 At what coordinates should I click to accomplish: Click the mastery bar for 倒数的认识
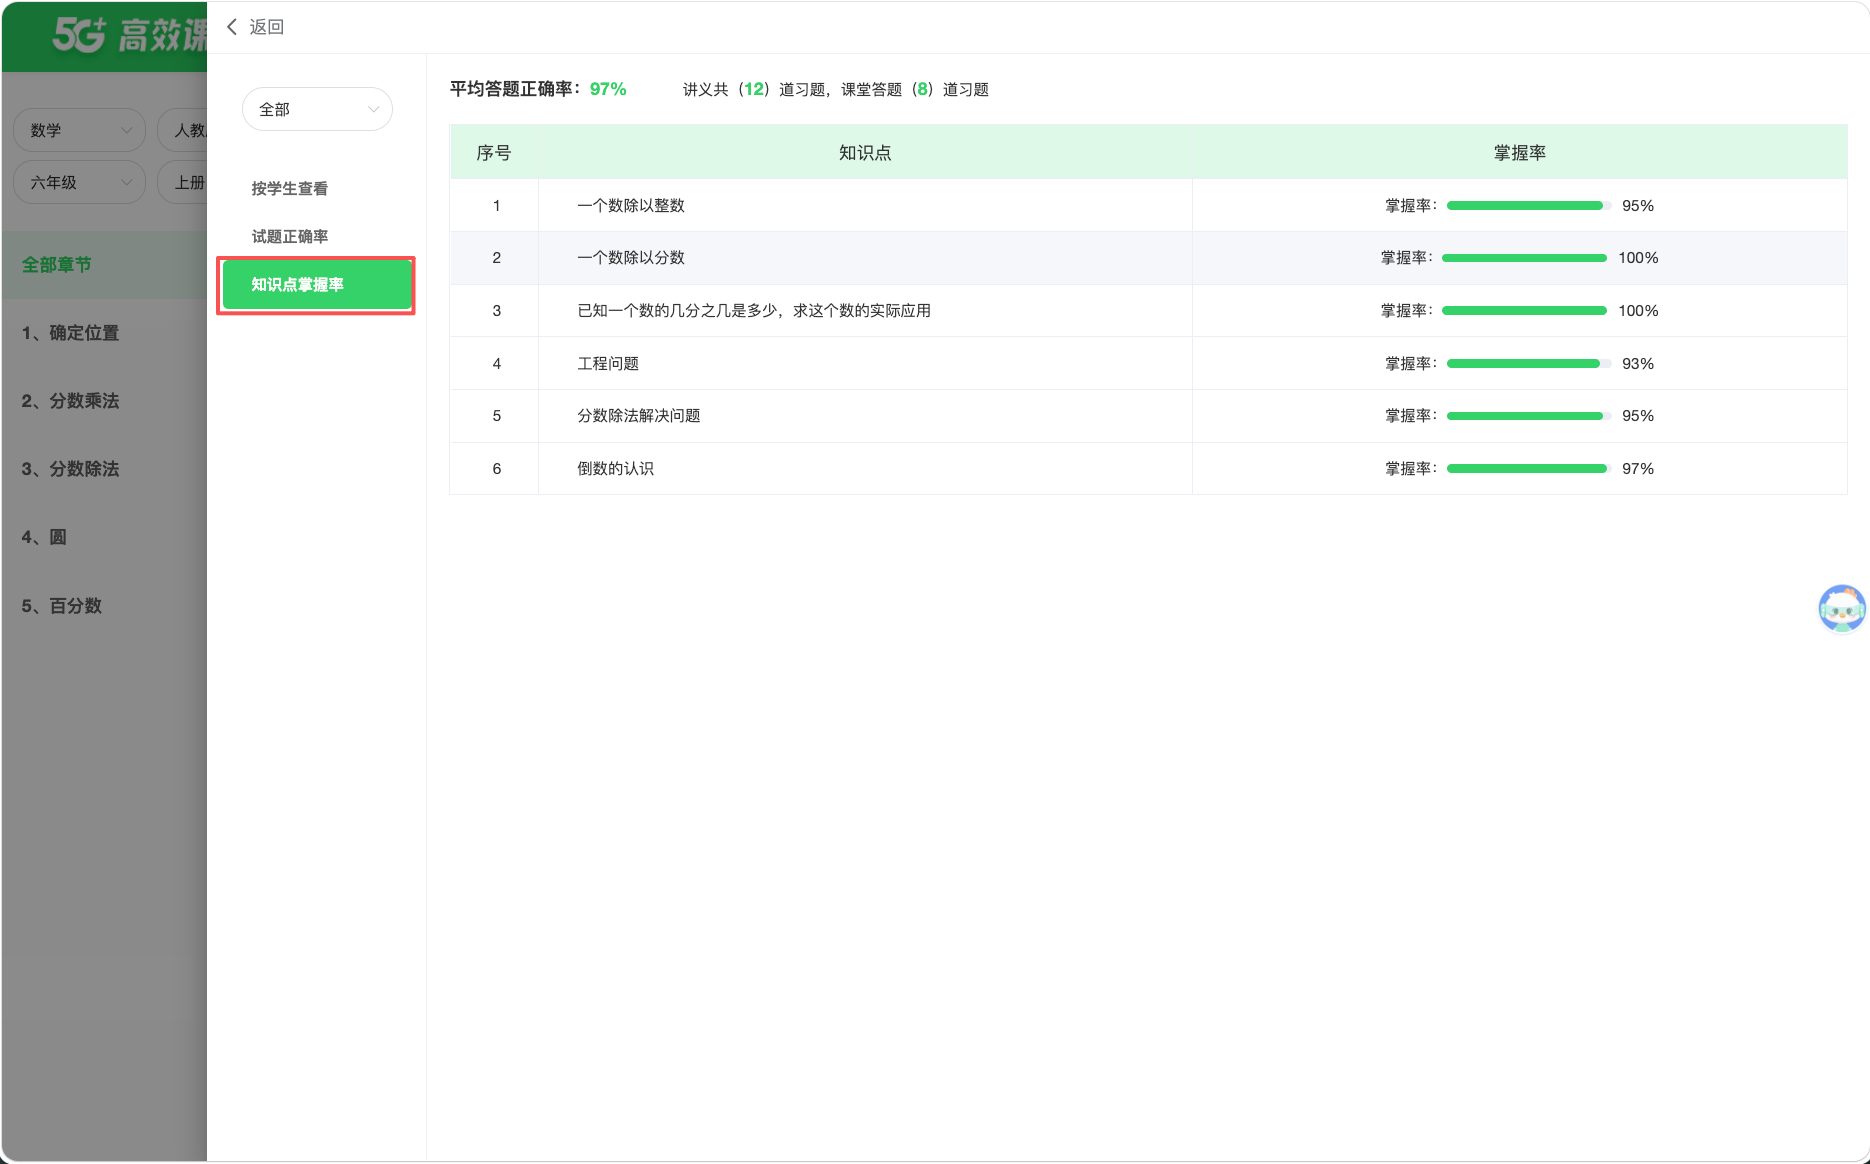[1527, 468]
